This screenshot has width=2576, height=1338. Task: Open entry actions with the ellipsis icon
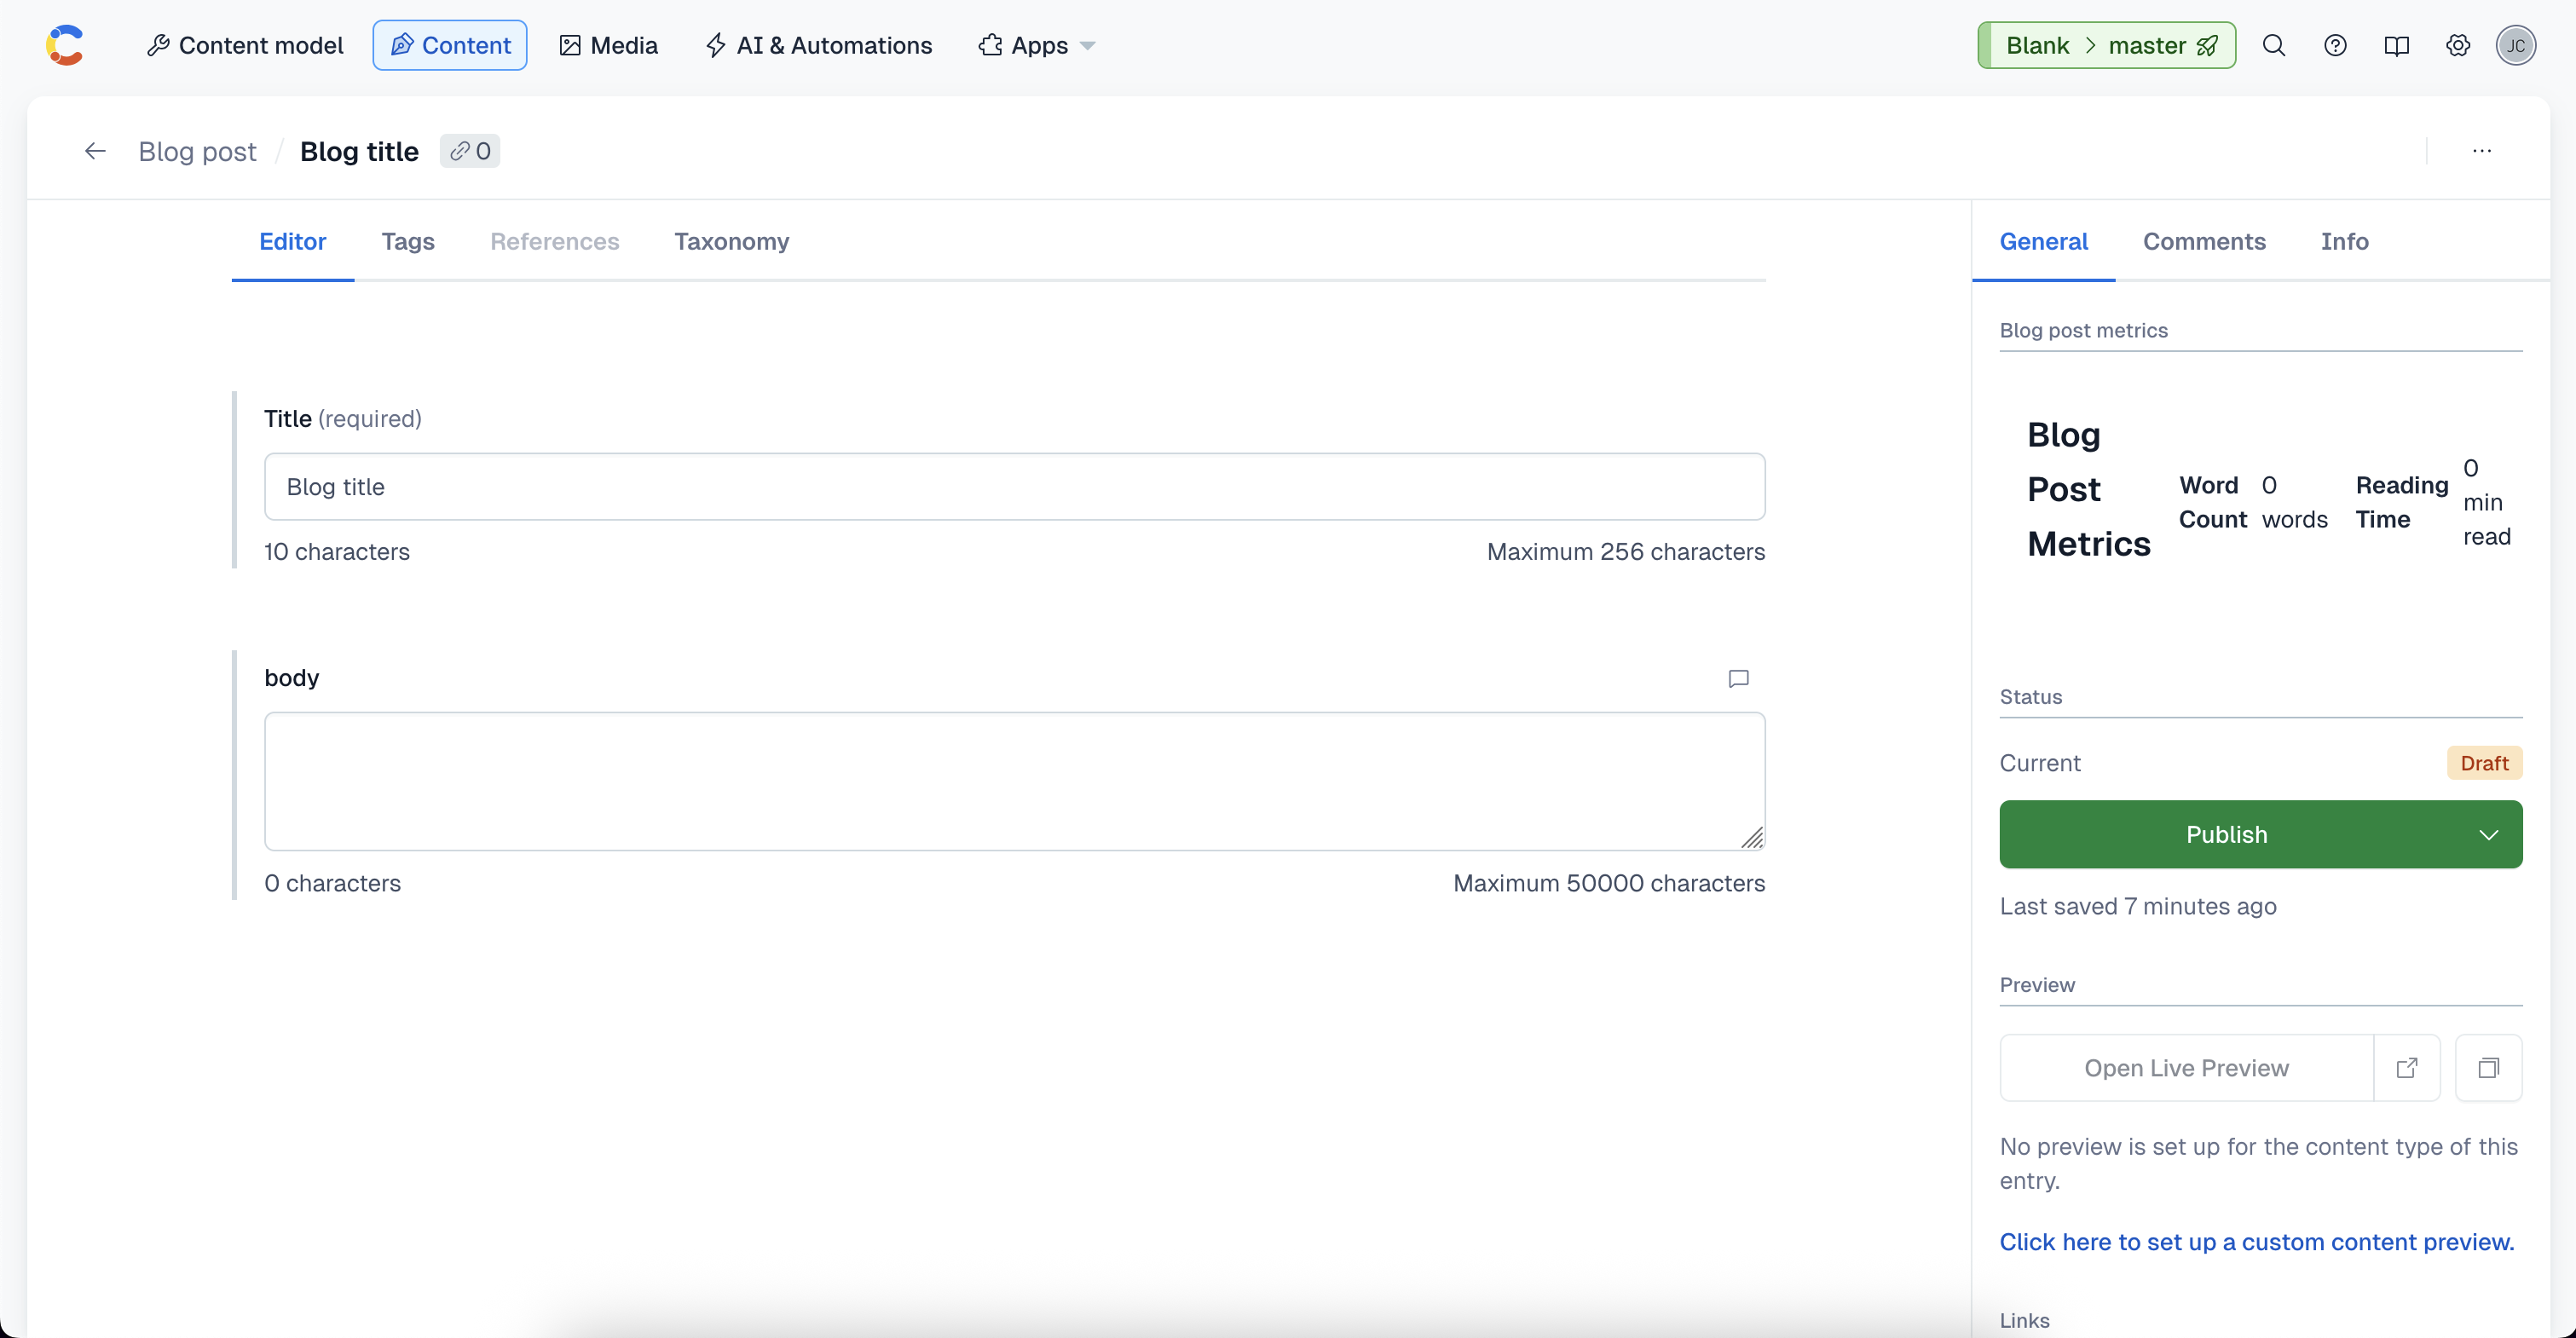(x=2483, y=150)
